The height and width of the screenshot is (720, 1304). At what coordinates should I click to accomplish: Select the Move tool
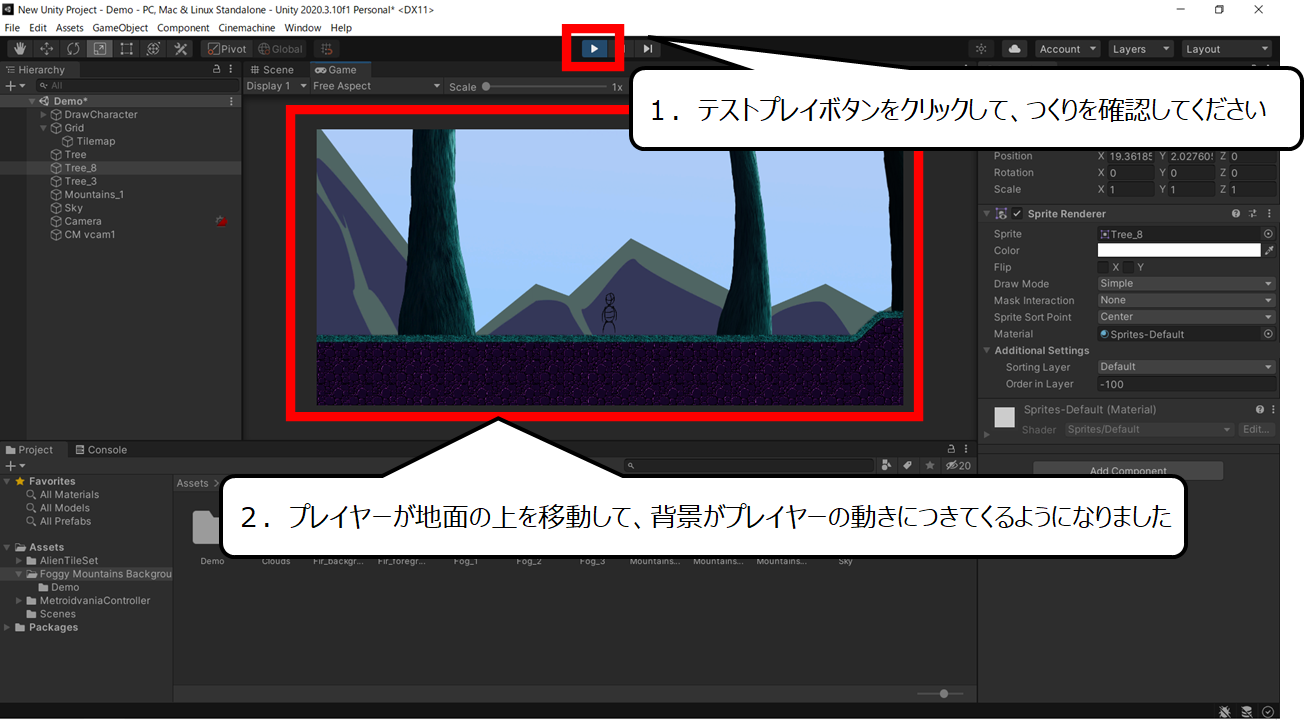point(46,48)
